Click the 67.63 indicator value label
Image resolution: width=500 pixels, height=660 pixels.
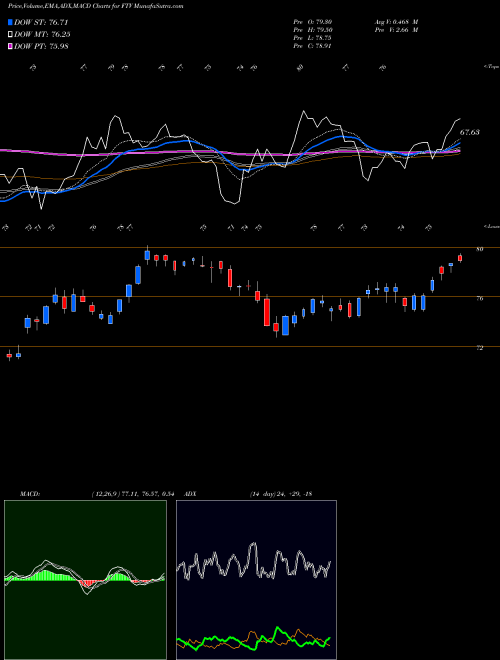(469, 132)
